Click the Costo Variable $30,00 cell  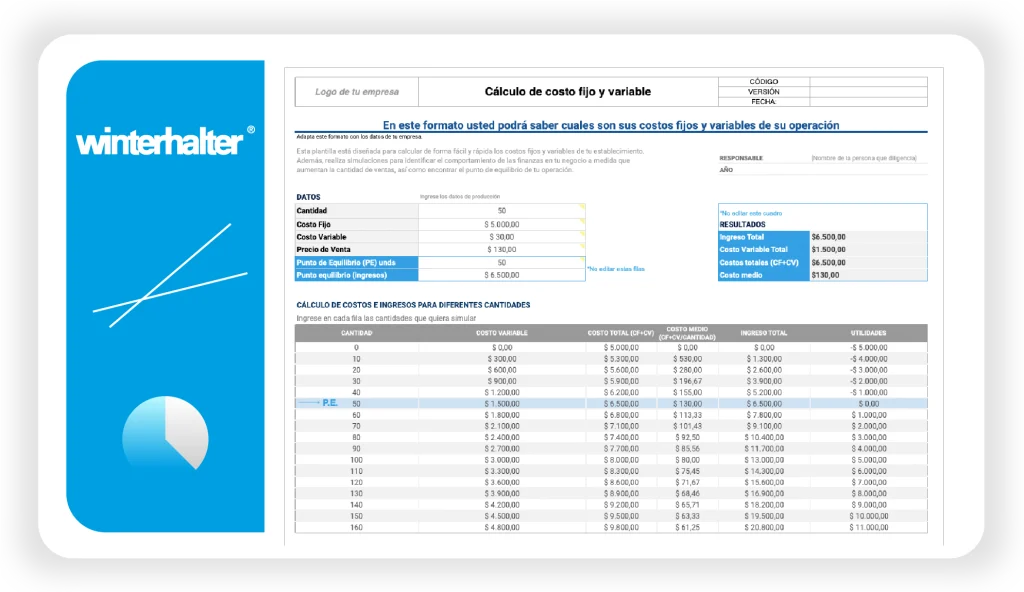pos(502,237)
